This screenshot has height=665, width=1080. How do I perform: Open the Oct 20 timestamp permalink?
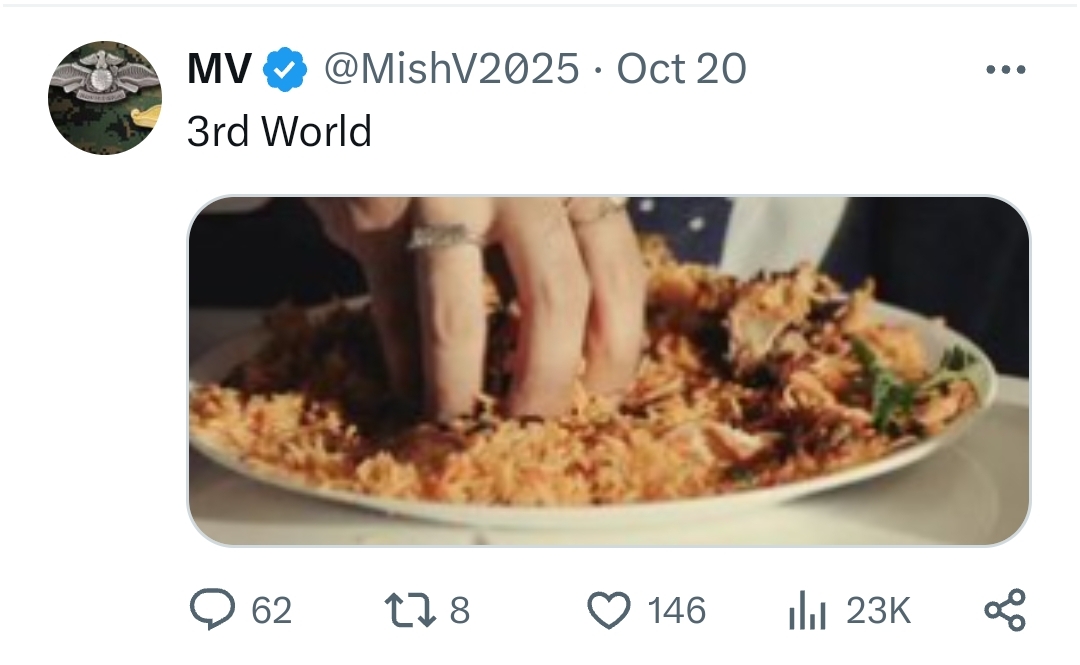click(x=681, y=69)
